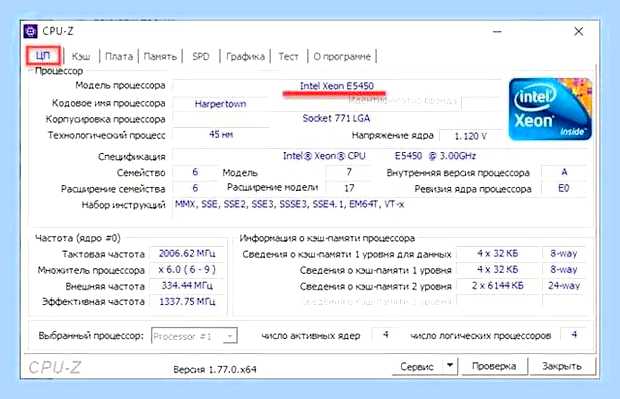Screen dimensions: 620x399
Task: Click the Набор инструкций label
Action: pos(123,205)
